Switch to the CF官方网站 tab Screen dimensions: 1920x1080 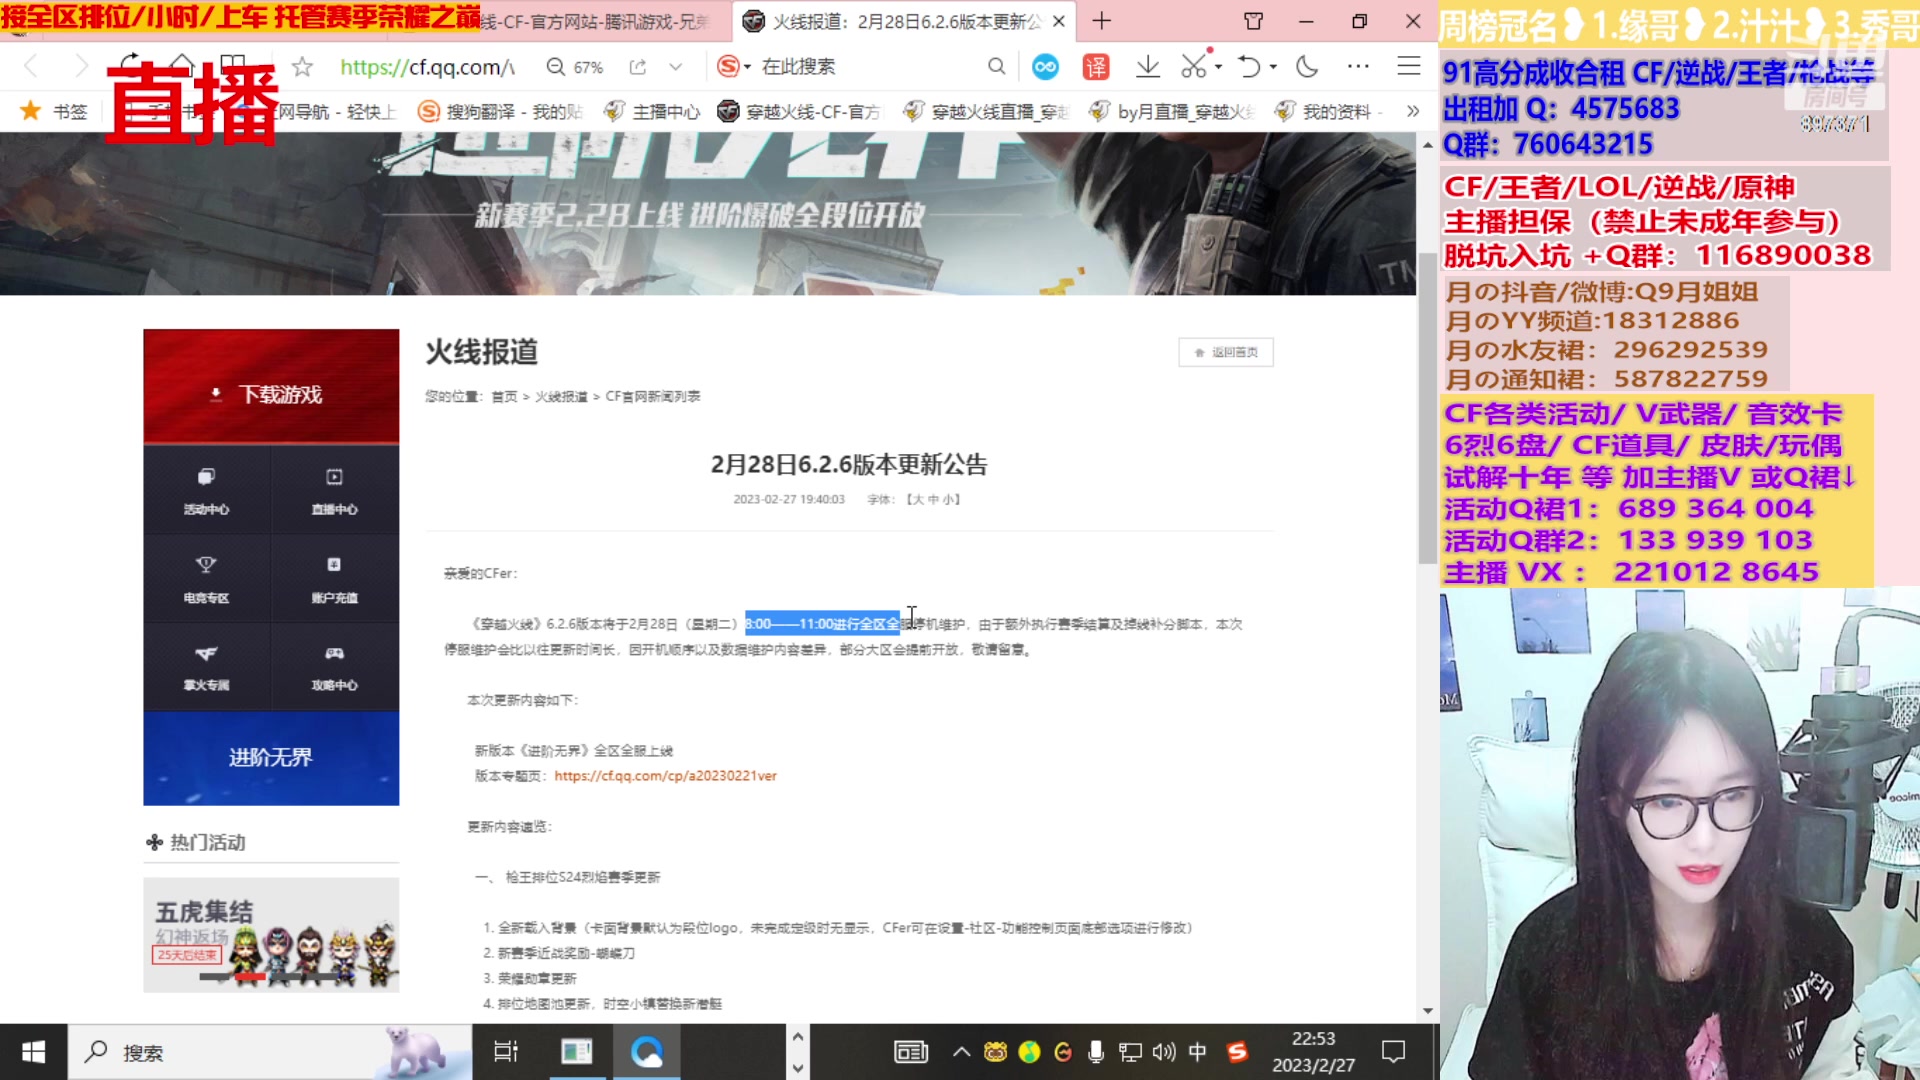[598, 21]
